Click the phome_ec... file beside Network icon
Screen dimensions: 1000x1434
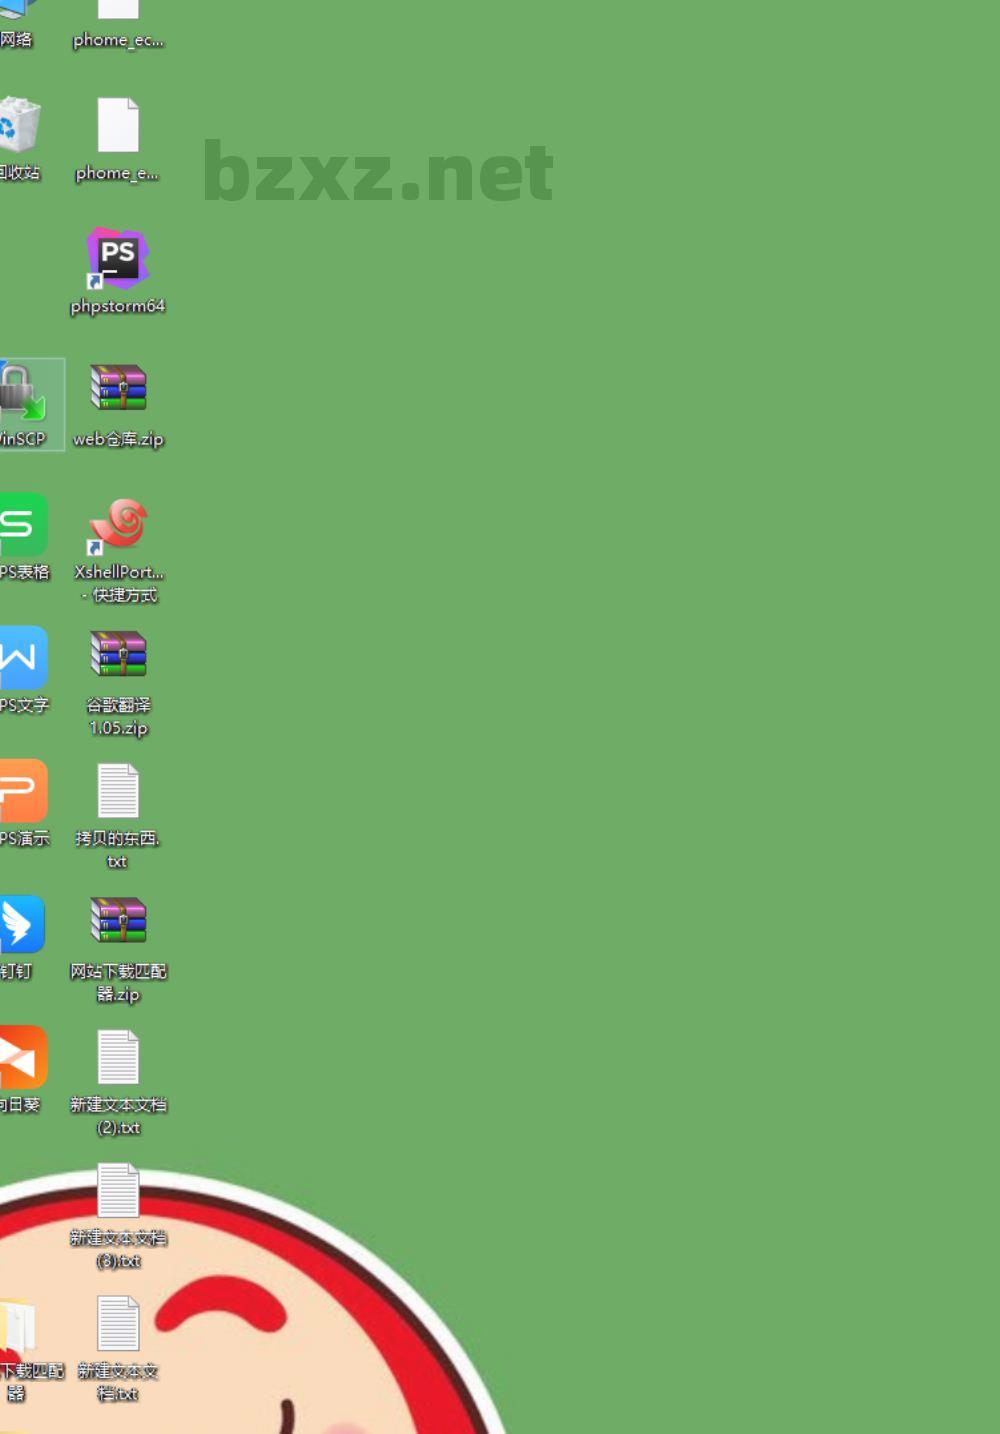118,20
